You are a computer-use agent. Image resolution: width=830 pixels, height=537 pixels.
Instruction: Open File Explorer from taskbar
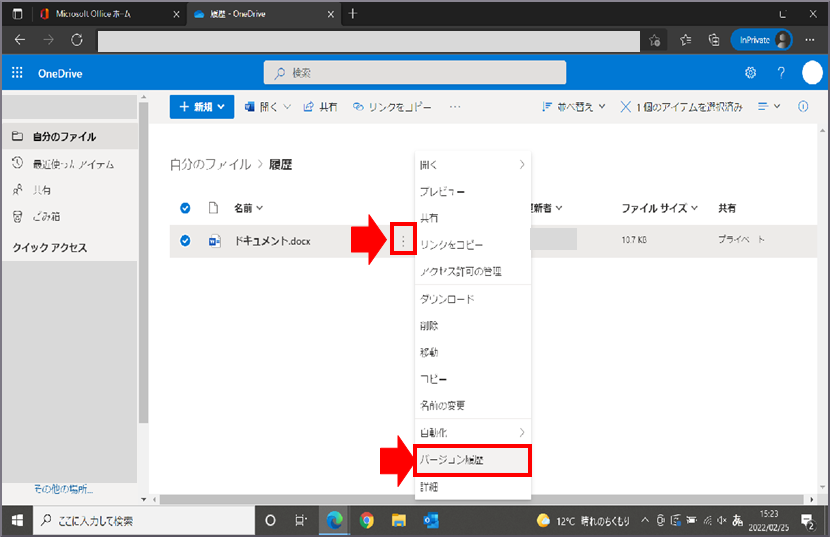399,521
